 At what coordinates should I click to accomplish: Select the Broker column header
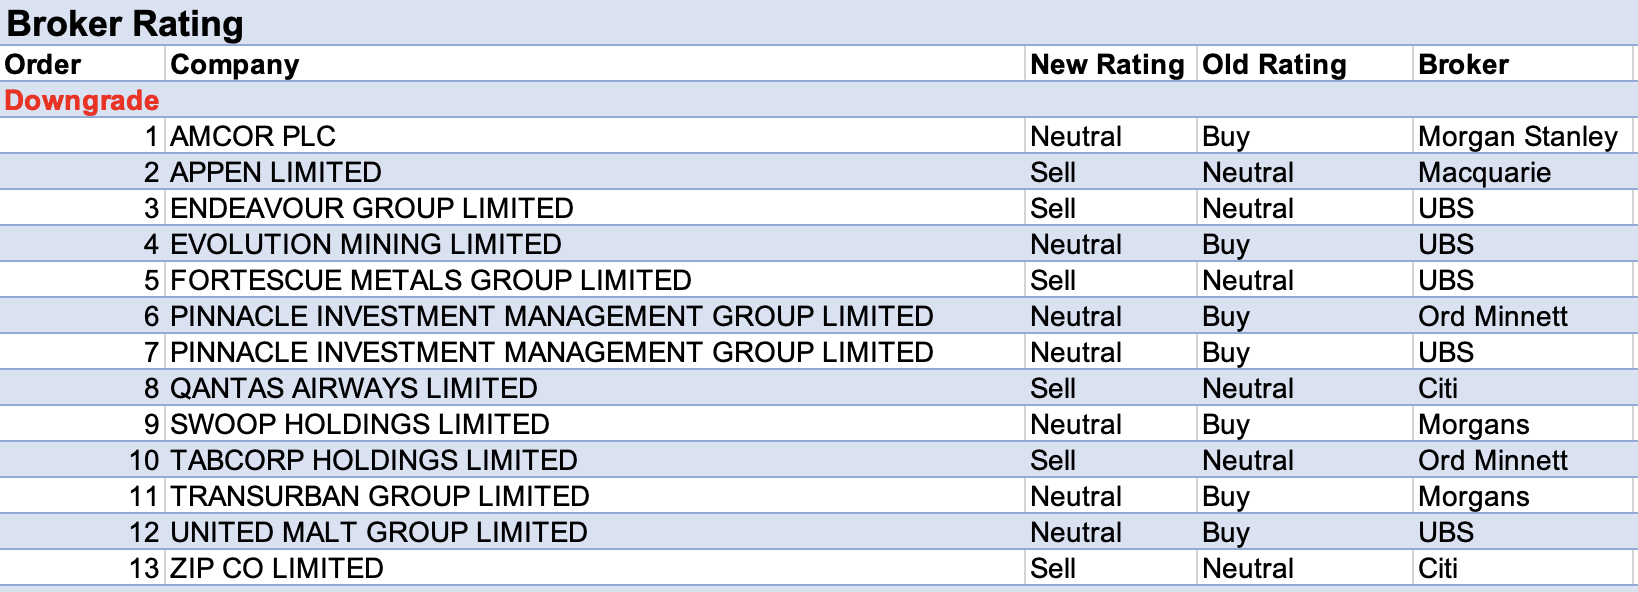click(x=1463, y=64)
